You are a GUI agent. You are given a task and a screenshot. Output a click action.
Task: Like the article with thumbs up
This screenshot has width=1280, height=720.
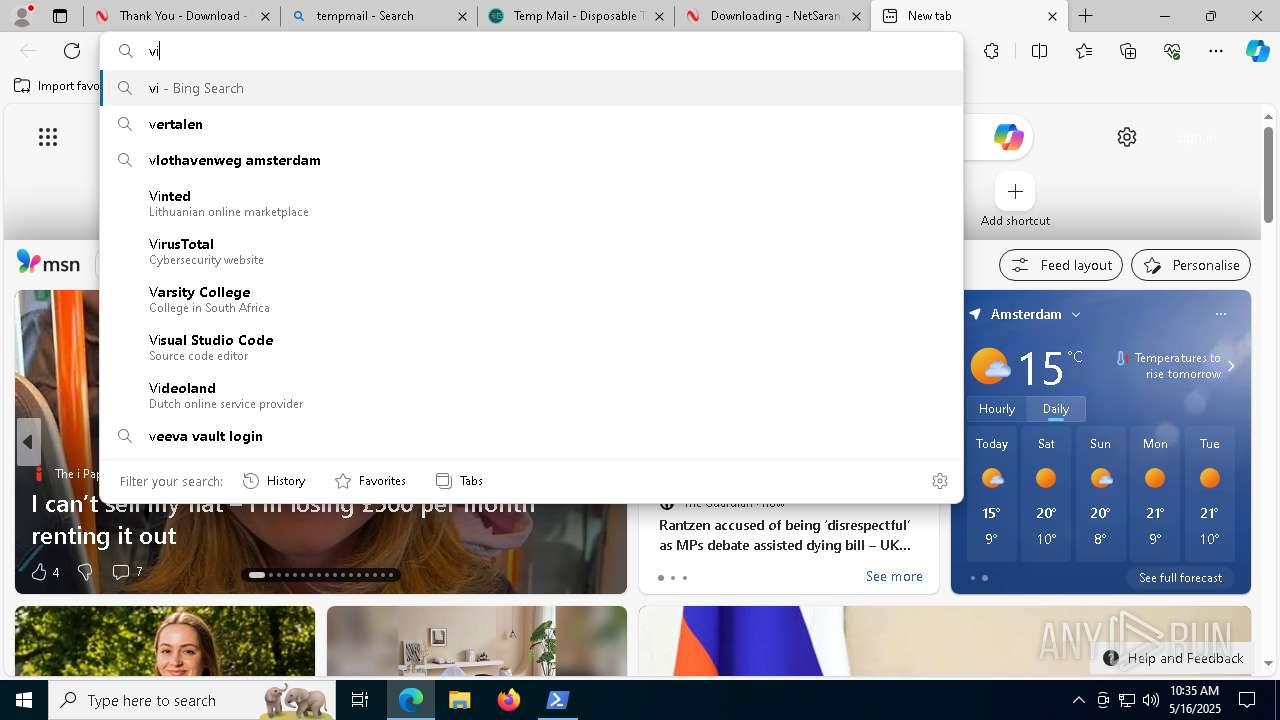click(x=39, y=572)
